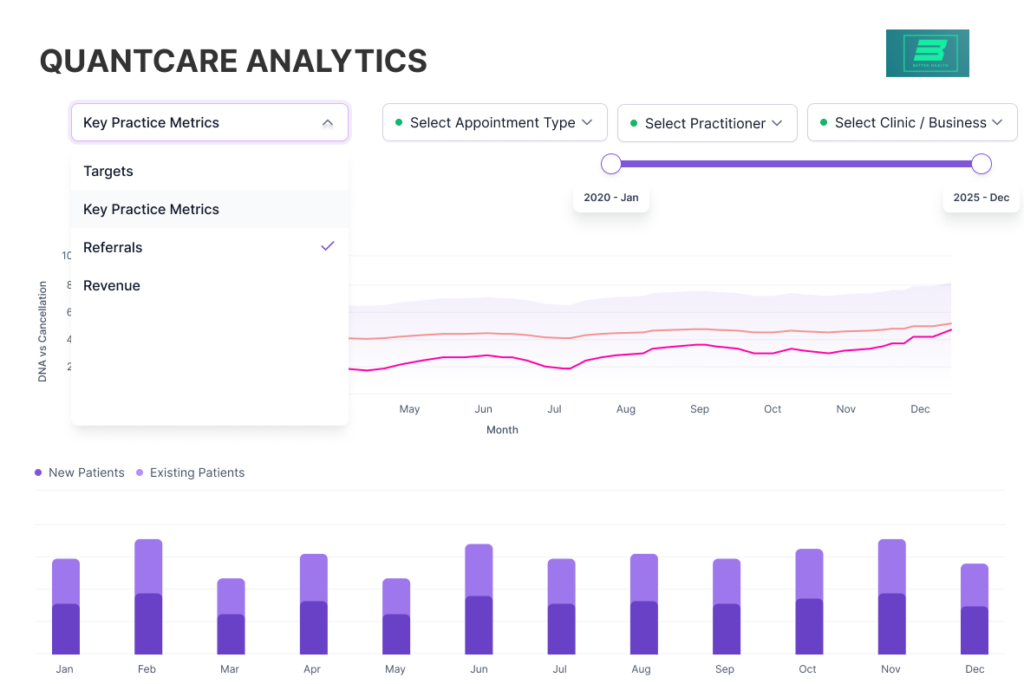Click the DNA vs Cancellation axis label
This screenshot has width=1024, height=684.
(x=42, y=331)
